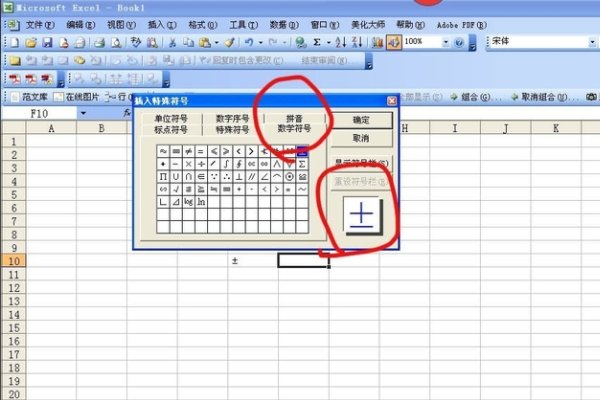The image size is (600, 400).
Task: Pick the ∩ intersection symbol
Action: pyautogui.click(x=188, y=177)
